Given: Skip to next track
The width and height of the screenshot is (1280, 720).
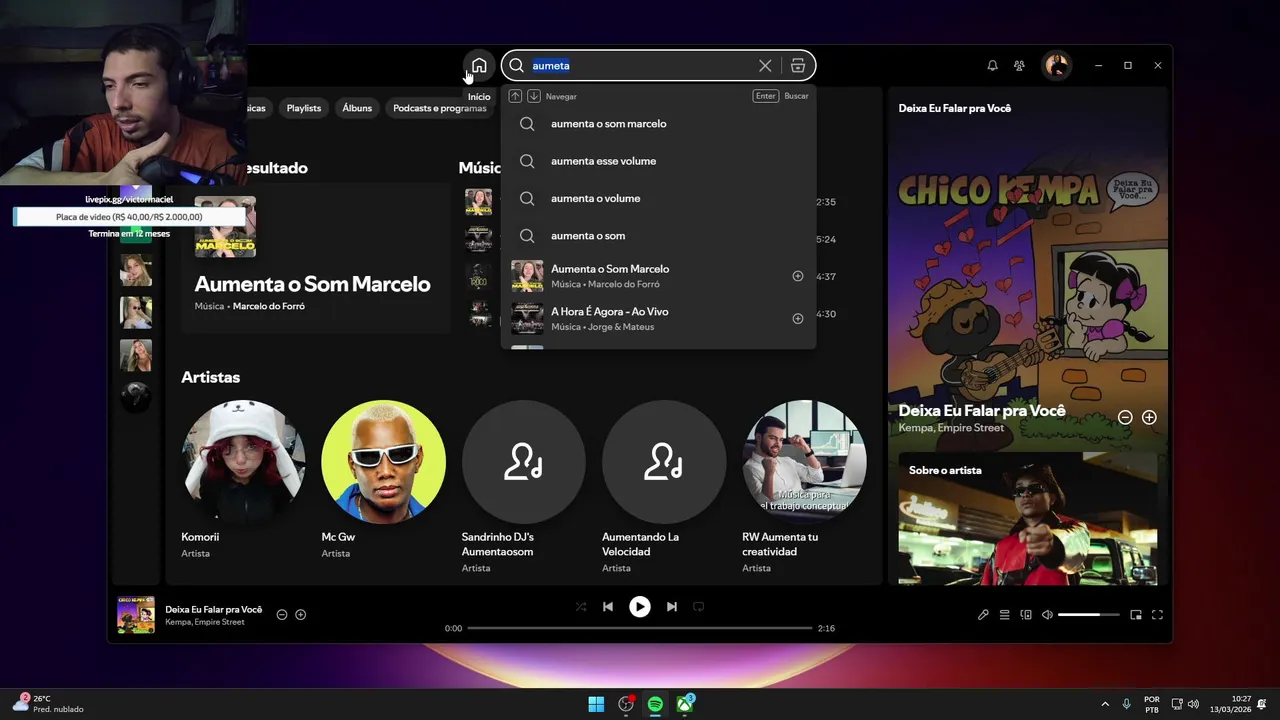Looking at the screenshot, I should [672, 606].
